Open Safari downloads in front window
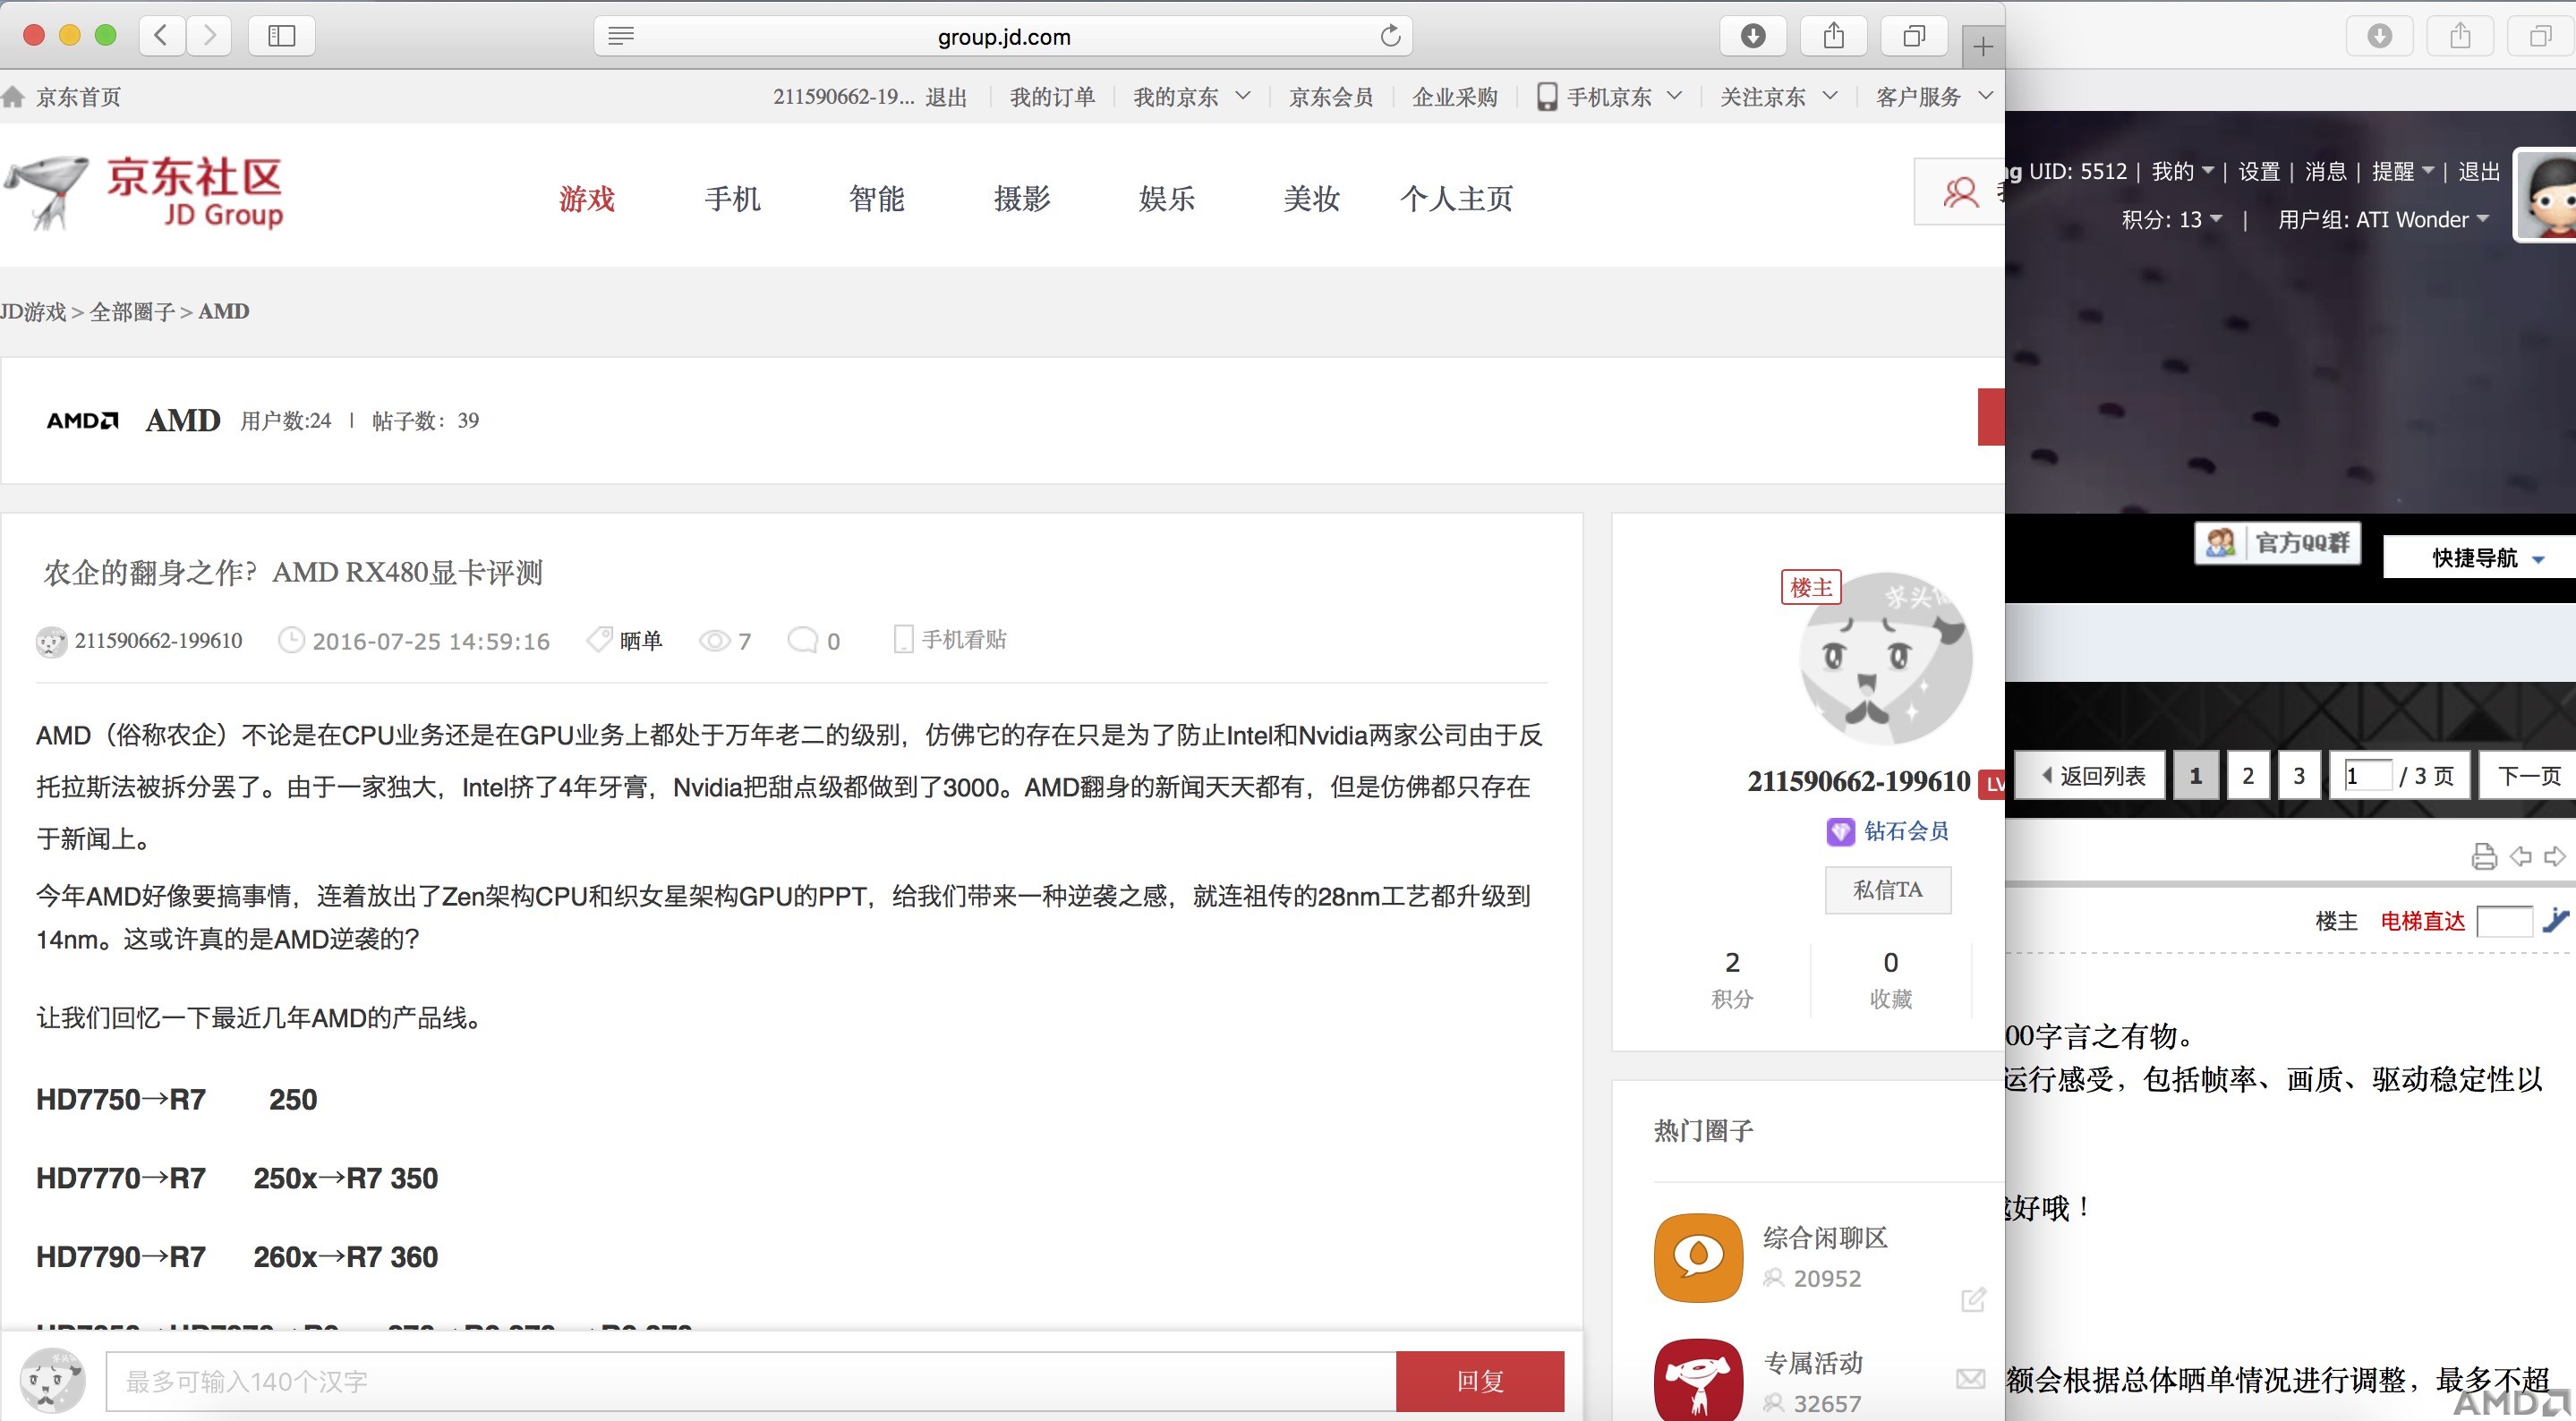Screen dimensions: 2576x1421 [x=1753, y=36]
